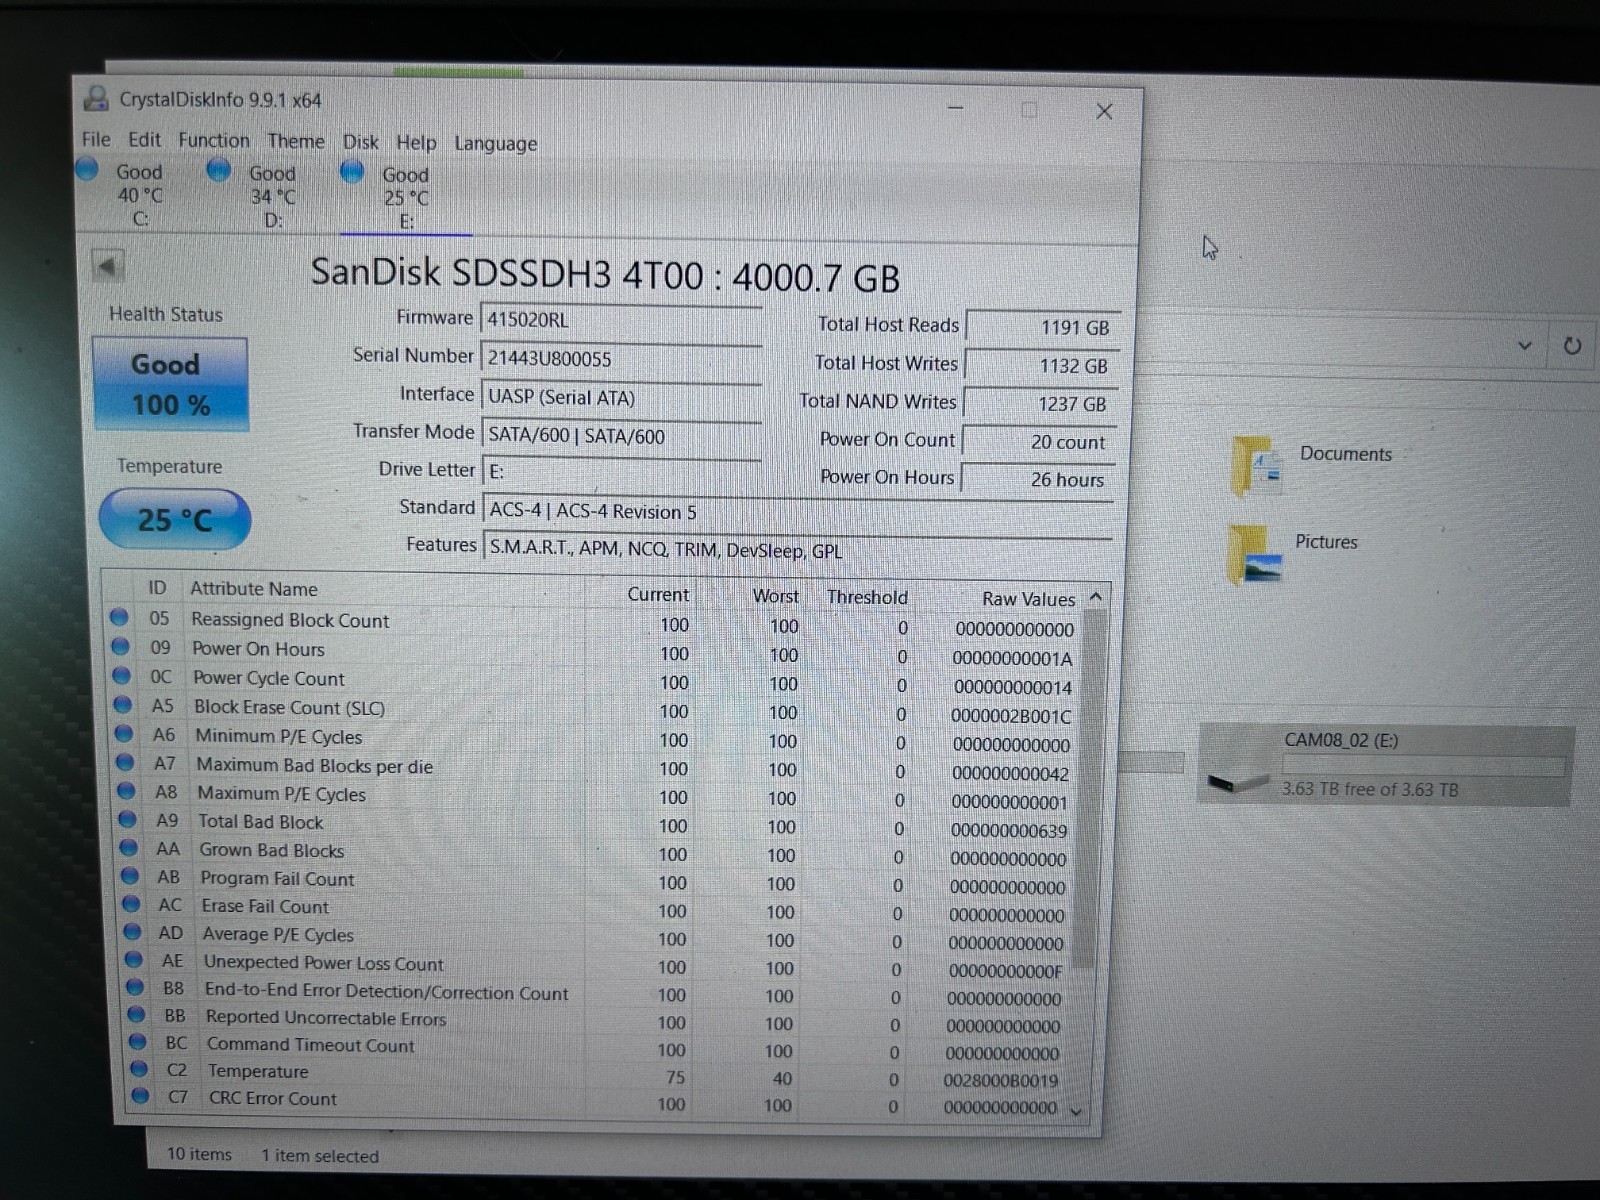Viewport: 1600px width, 1200px height.
Task: Click status circle for Block Erase Count (SLC)
Action: coord(122,704)
